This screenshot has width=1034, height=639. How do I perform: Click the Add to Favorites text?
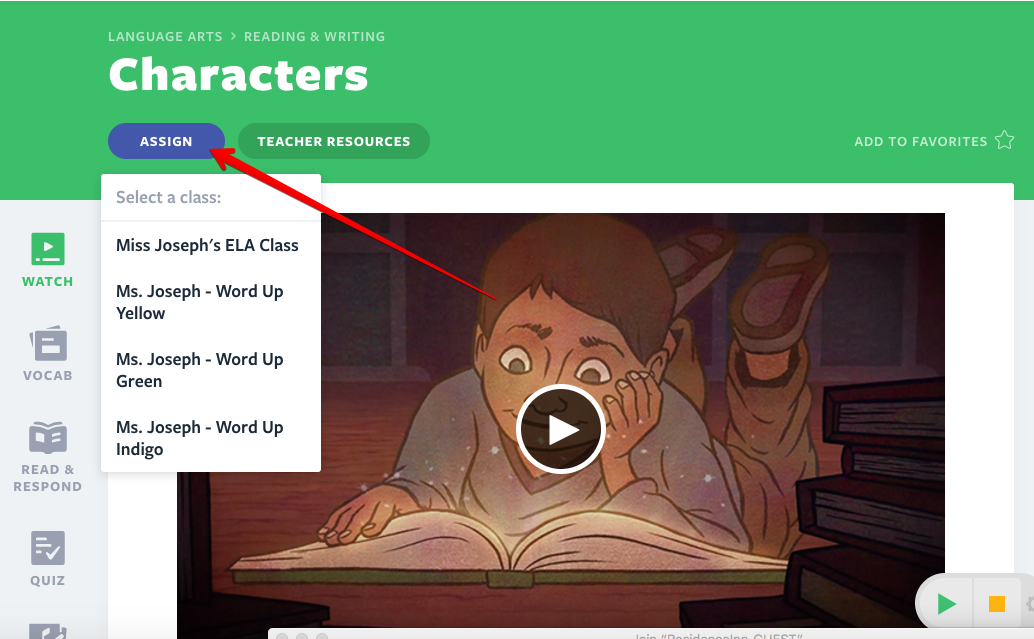click(921, 141)
